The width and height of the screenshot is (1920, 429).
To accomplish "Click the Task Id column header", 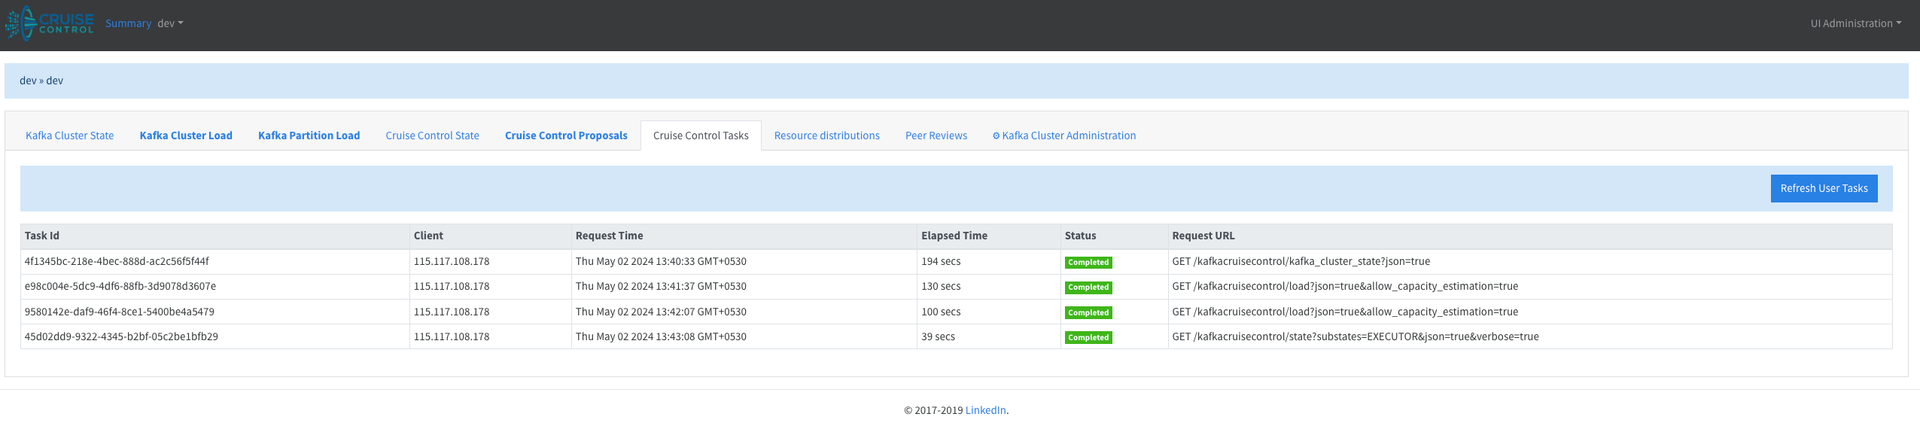I will pyautogui.click(x=42, y=236).
